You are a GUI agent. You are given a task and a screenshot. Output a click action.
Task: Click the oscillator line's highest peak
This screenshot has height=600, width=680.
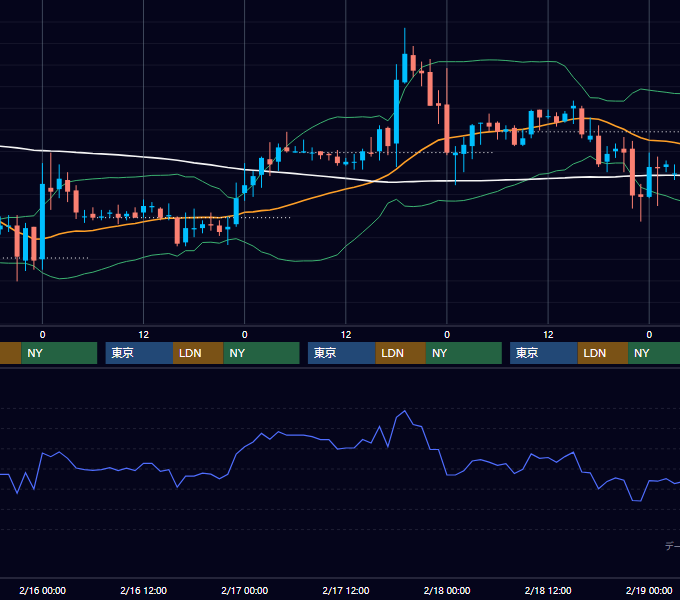(x=405, y=411)
